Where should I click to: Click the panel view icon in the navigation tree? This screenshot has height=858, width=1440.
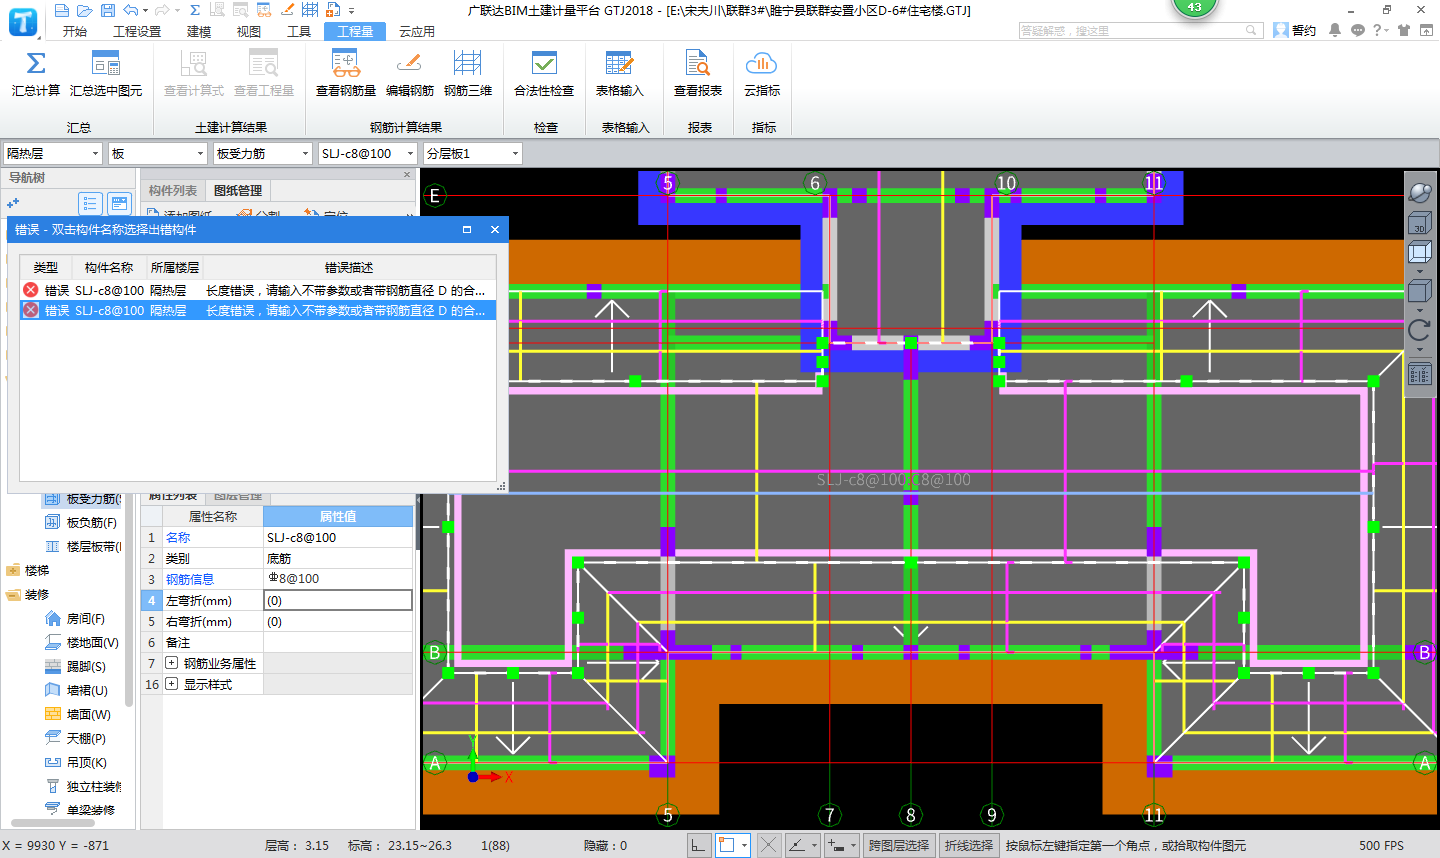(119, 203)
